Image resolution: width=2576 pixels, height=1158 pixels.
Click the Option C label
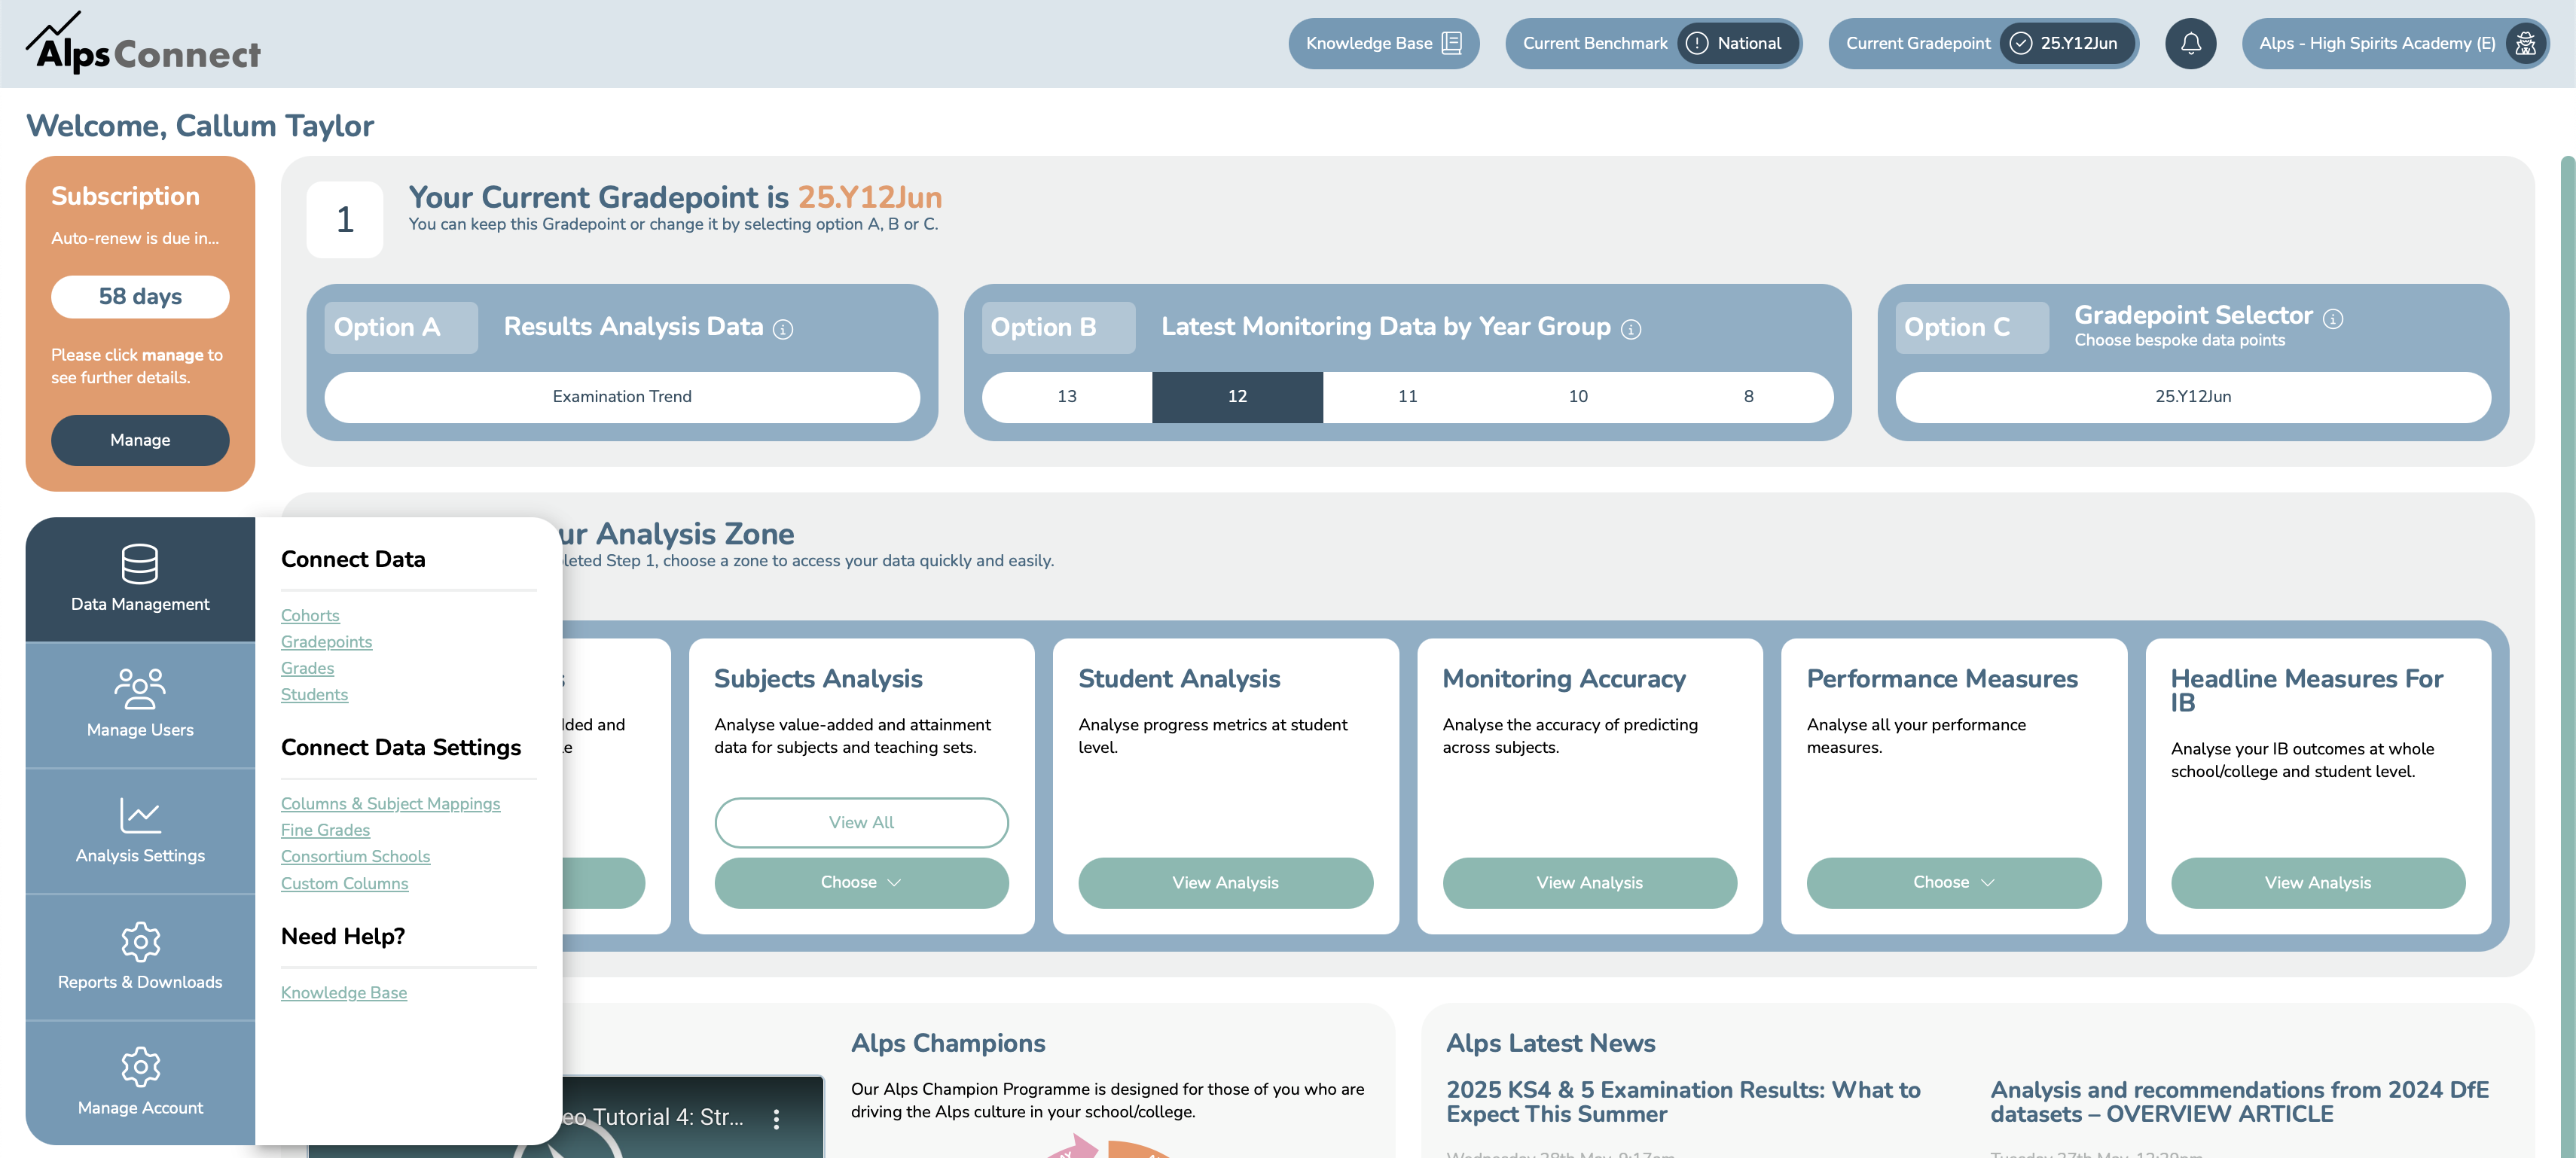click(x=1971, y=327)
